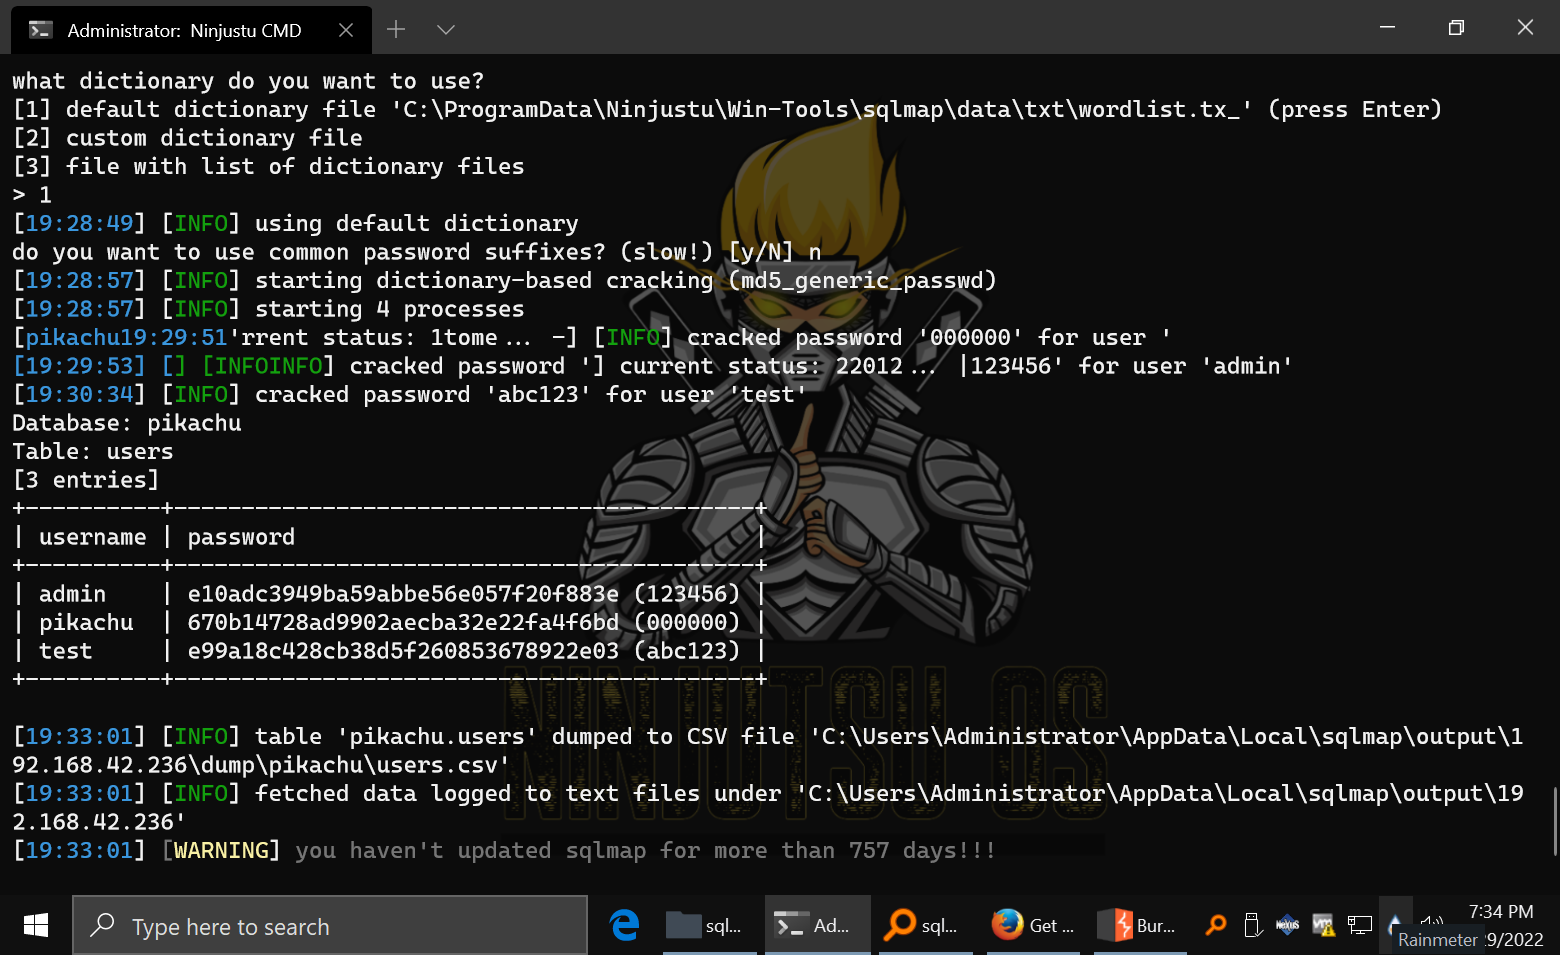Screen dimensions: 1560x955
Task: Close the terminal window
Action: pyautogui.click(x=1525, y=28)
